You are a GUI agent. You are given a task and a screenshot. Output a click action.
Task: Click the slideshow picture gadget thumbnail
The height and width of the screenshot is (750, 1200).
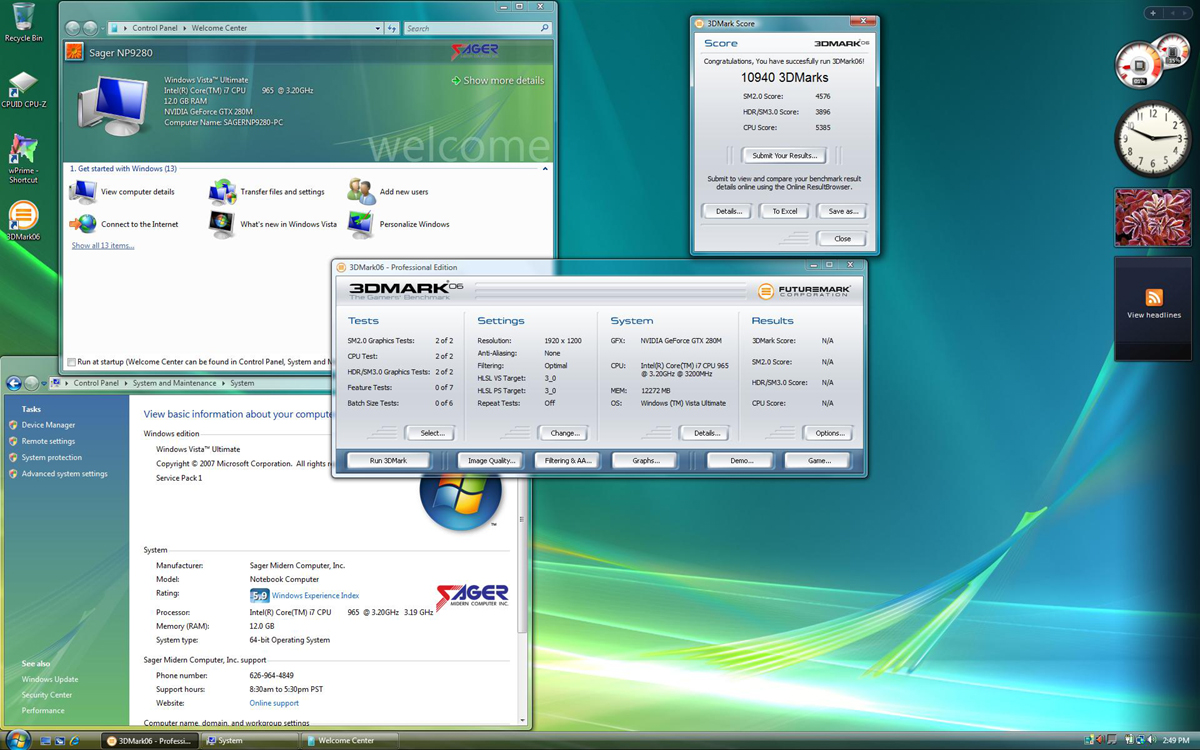1152,218
